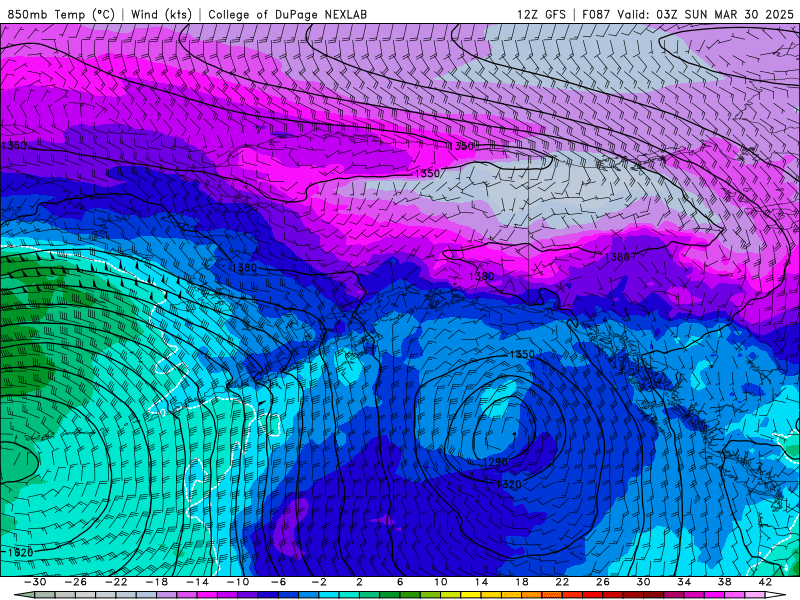Click the 38 color scale label
This screenshot has height=600, width=800.
724,582
